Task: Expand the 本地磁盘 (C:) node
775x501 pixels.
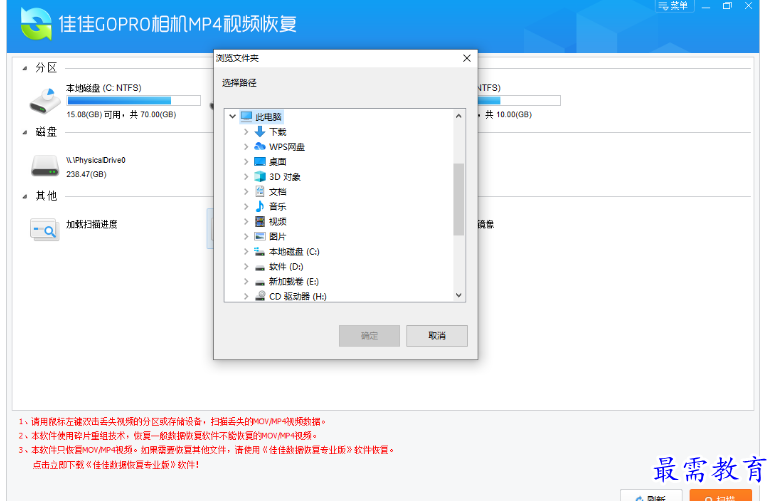Action: [246, 251]
